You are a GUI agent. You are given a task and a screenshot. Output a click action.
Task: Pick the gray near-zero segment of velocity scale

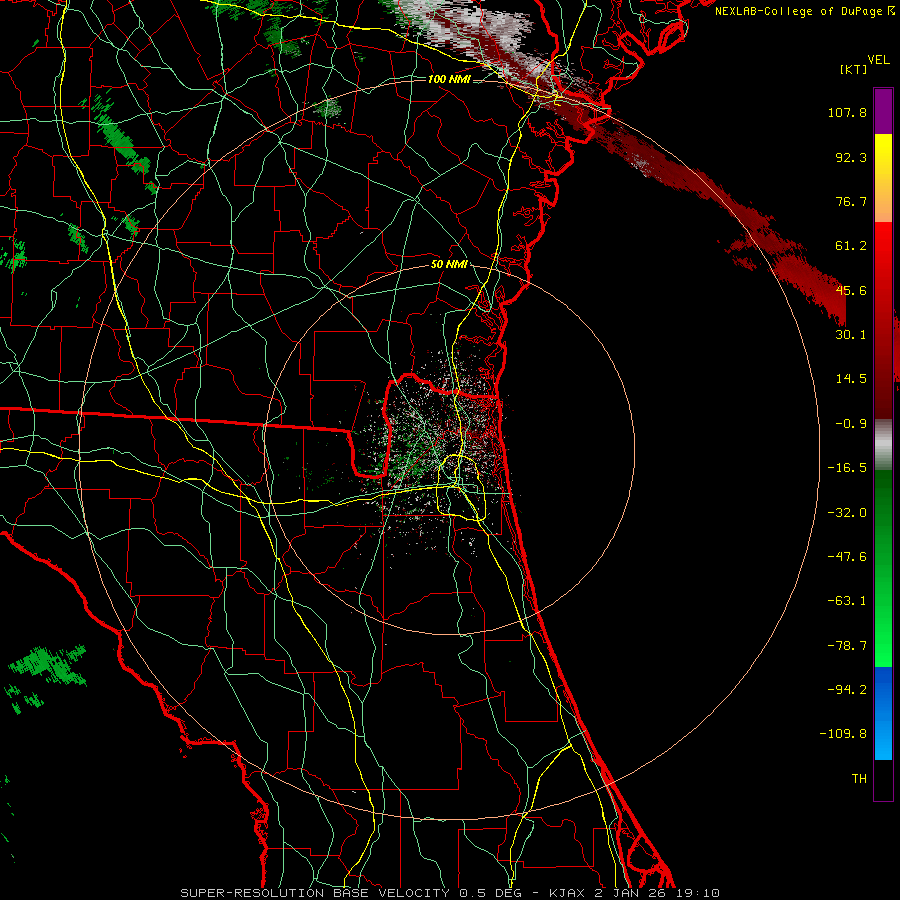coord(883,445)
